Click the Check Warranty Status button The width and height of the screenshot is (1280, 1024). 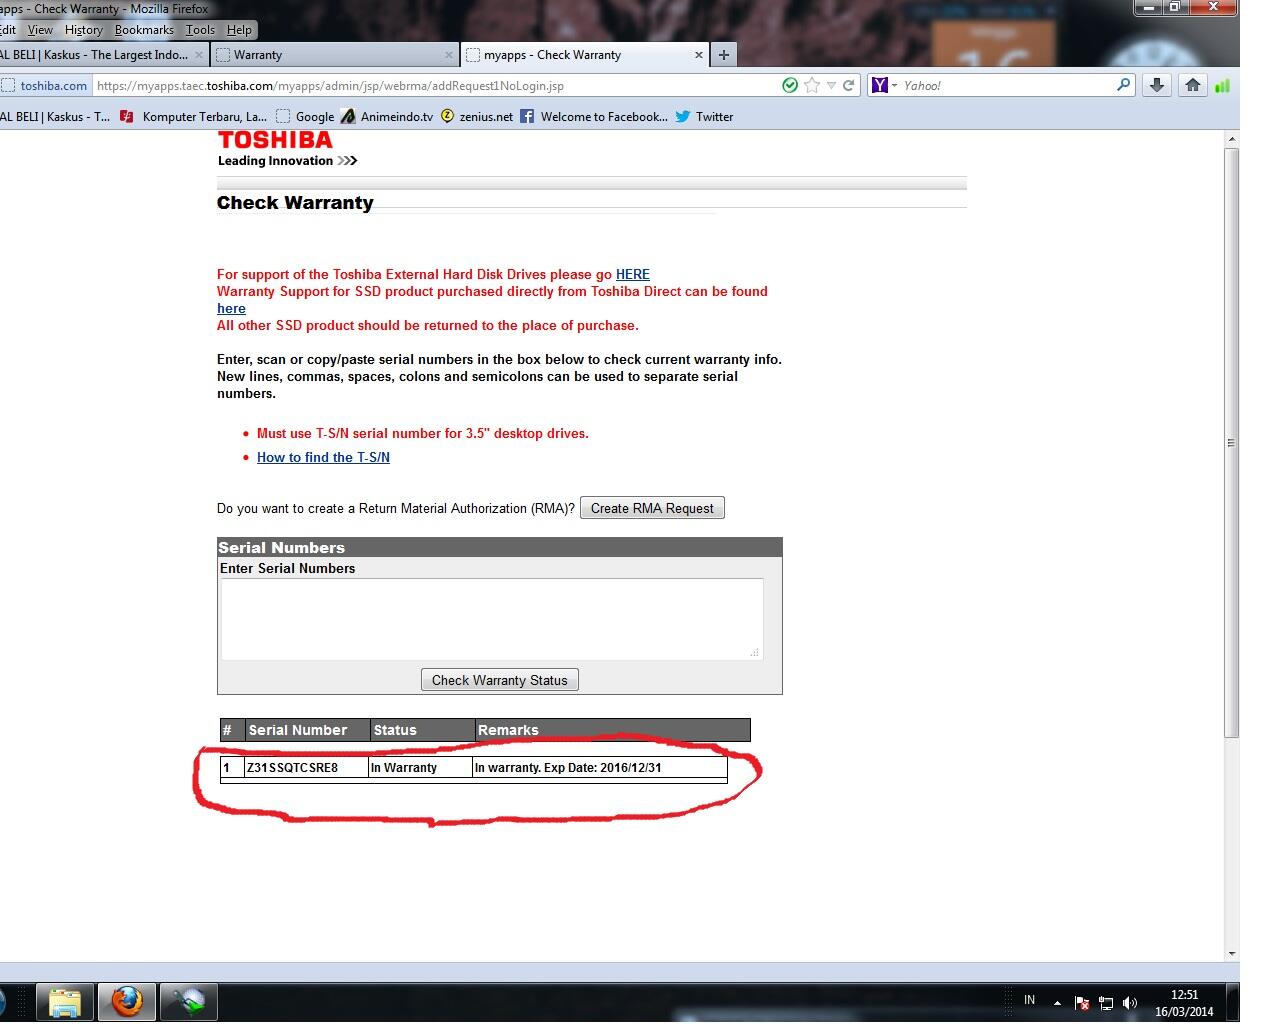[x=499, y=680]
